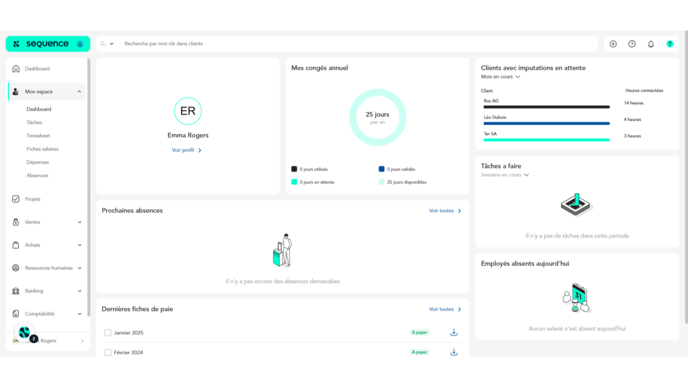
Task: Open the Rogers user menu chevron
Action: (x=82, y=341)
